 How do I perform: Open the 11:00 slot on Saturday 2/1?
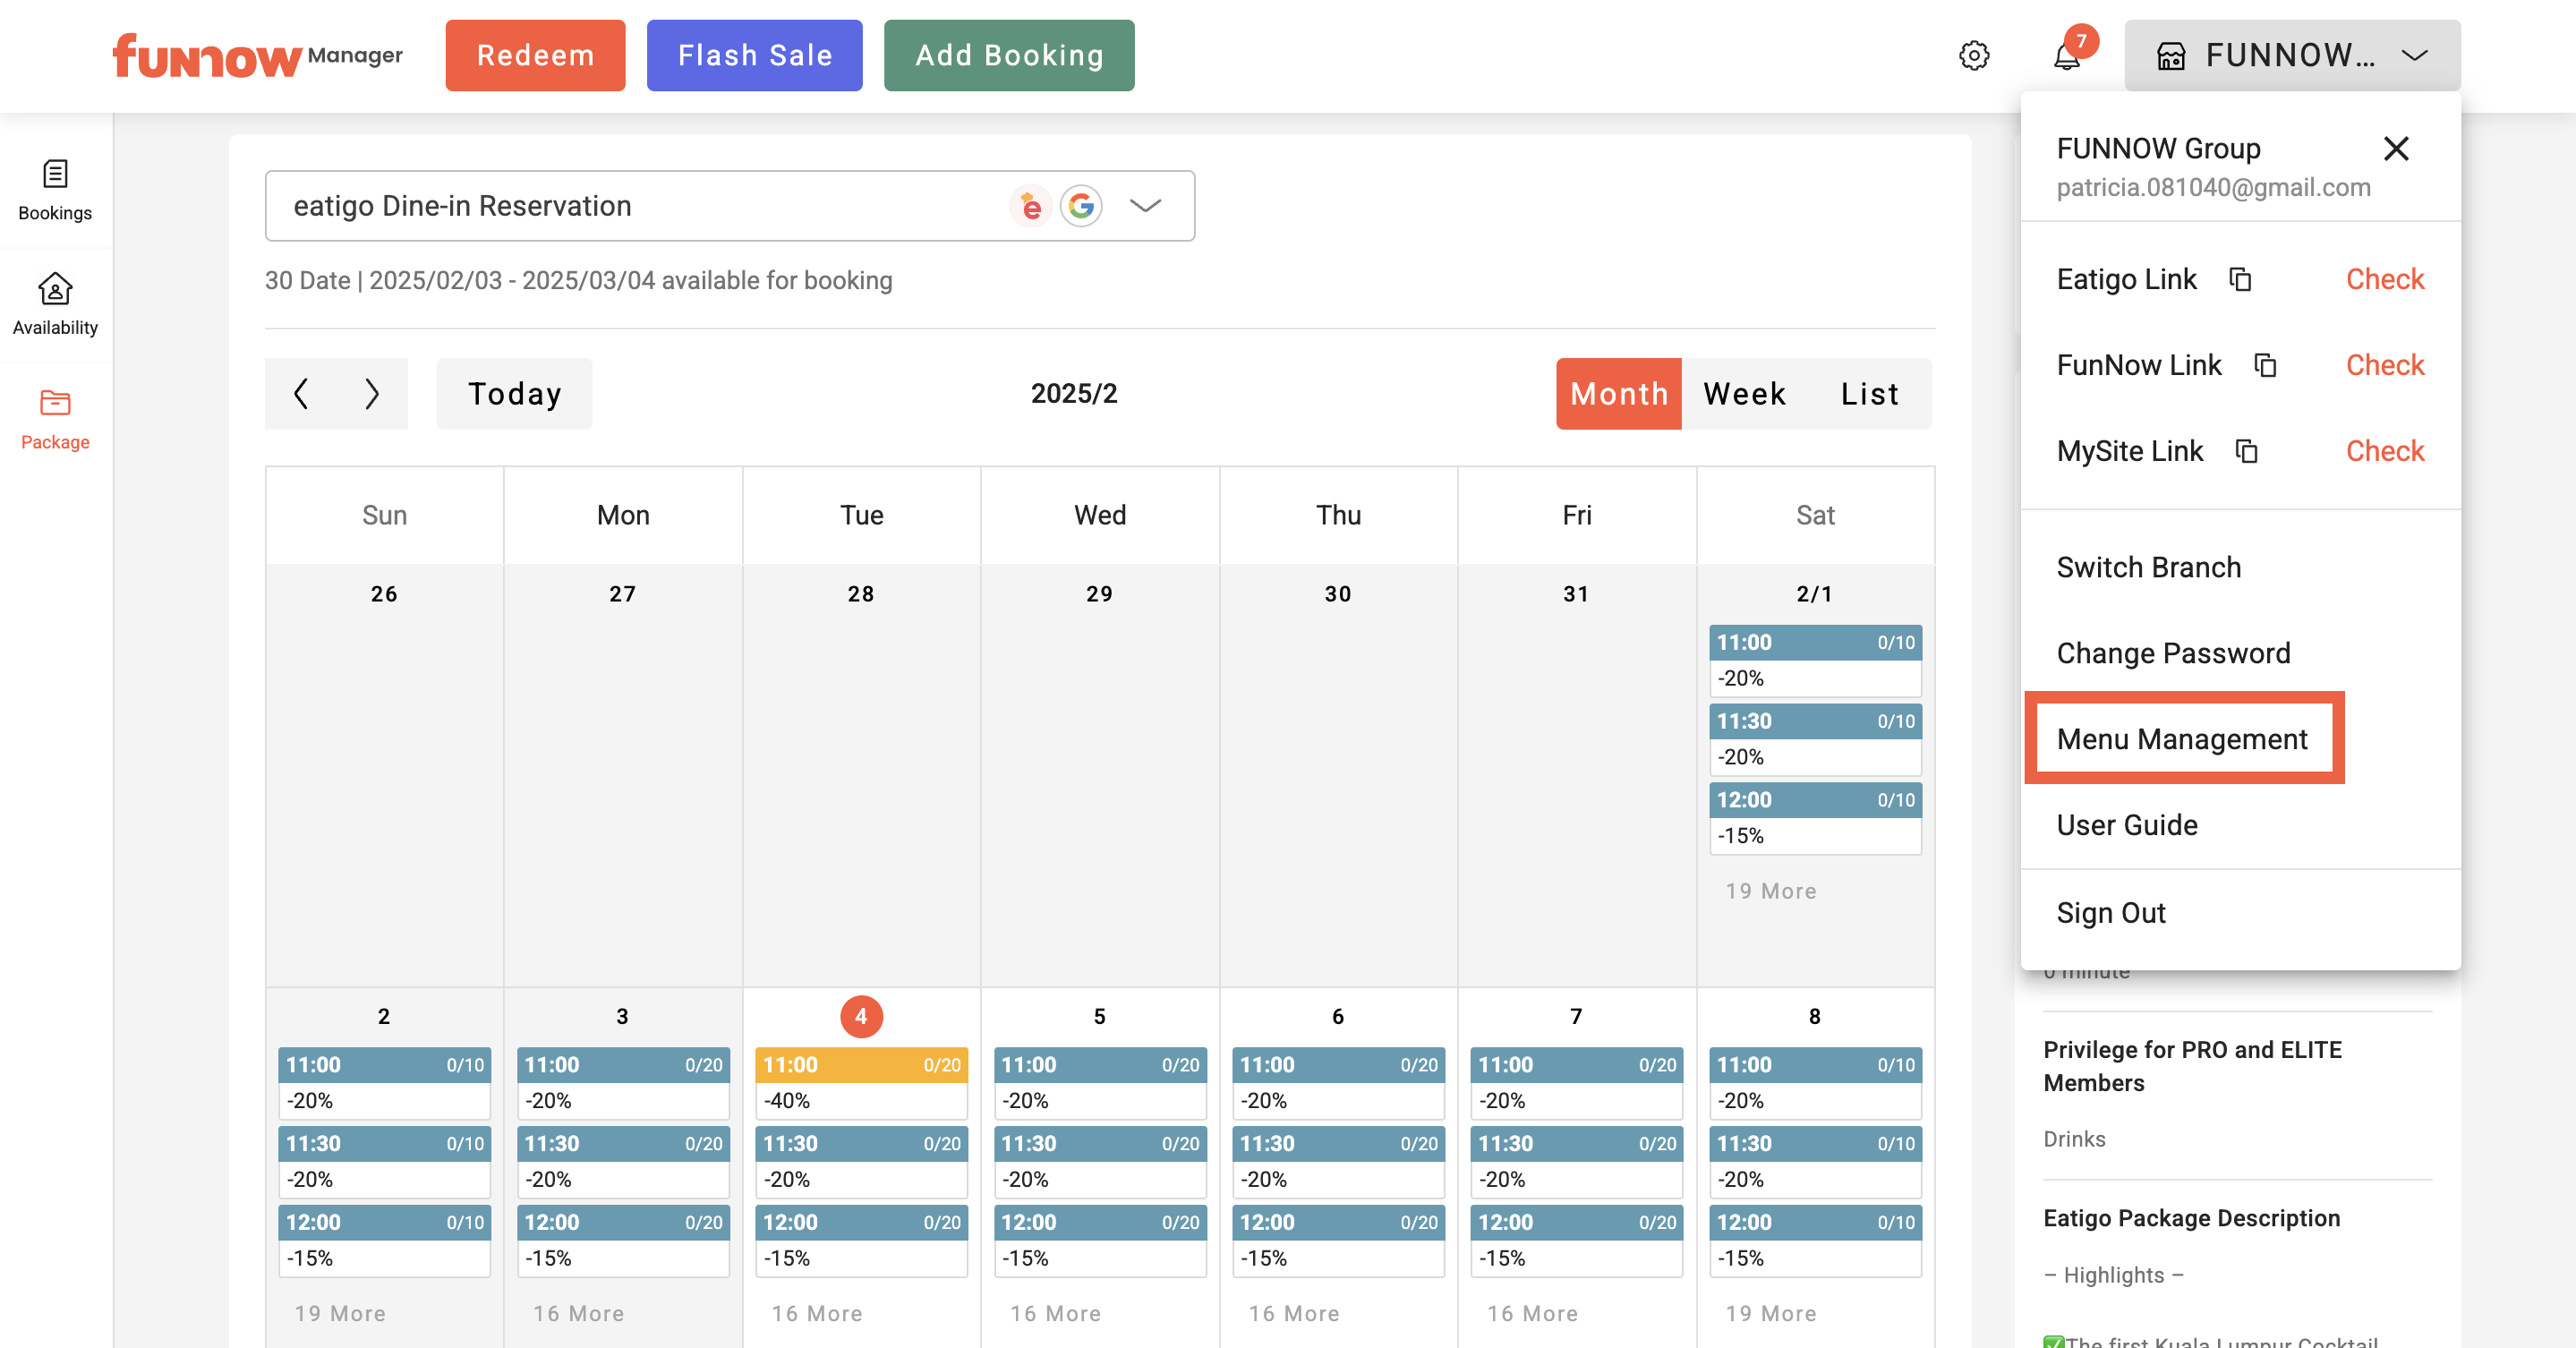pos(1815,661)
